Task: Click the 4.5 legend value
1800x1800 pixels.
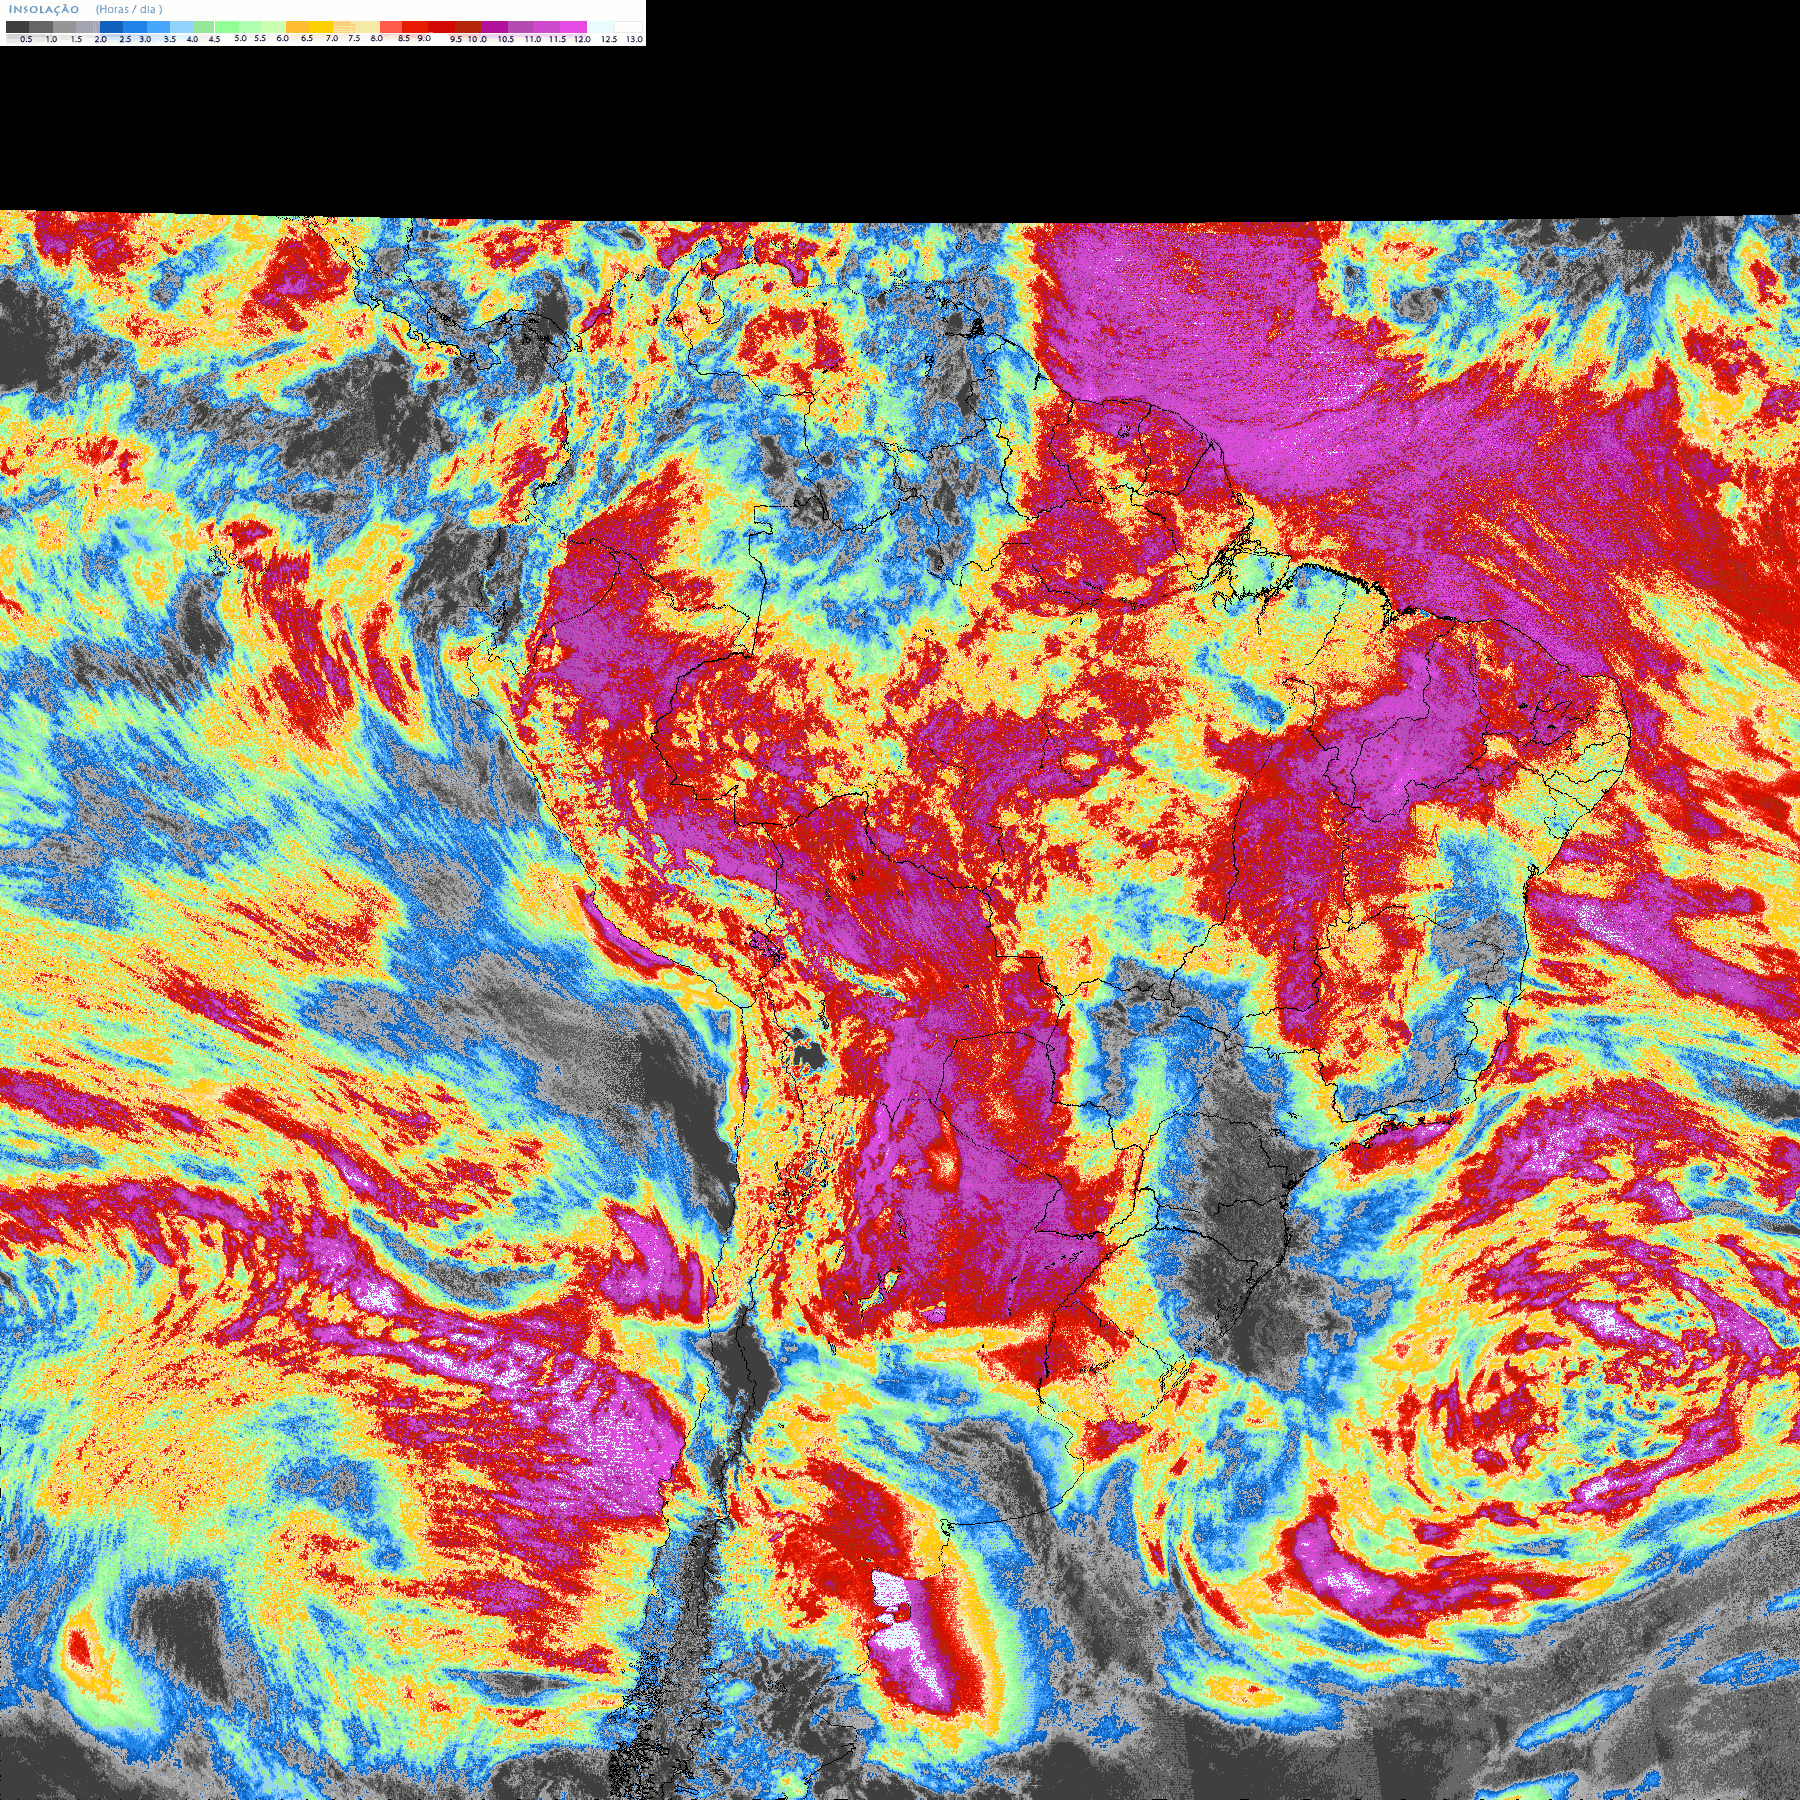Action: coord(214,39)
